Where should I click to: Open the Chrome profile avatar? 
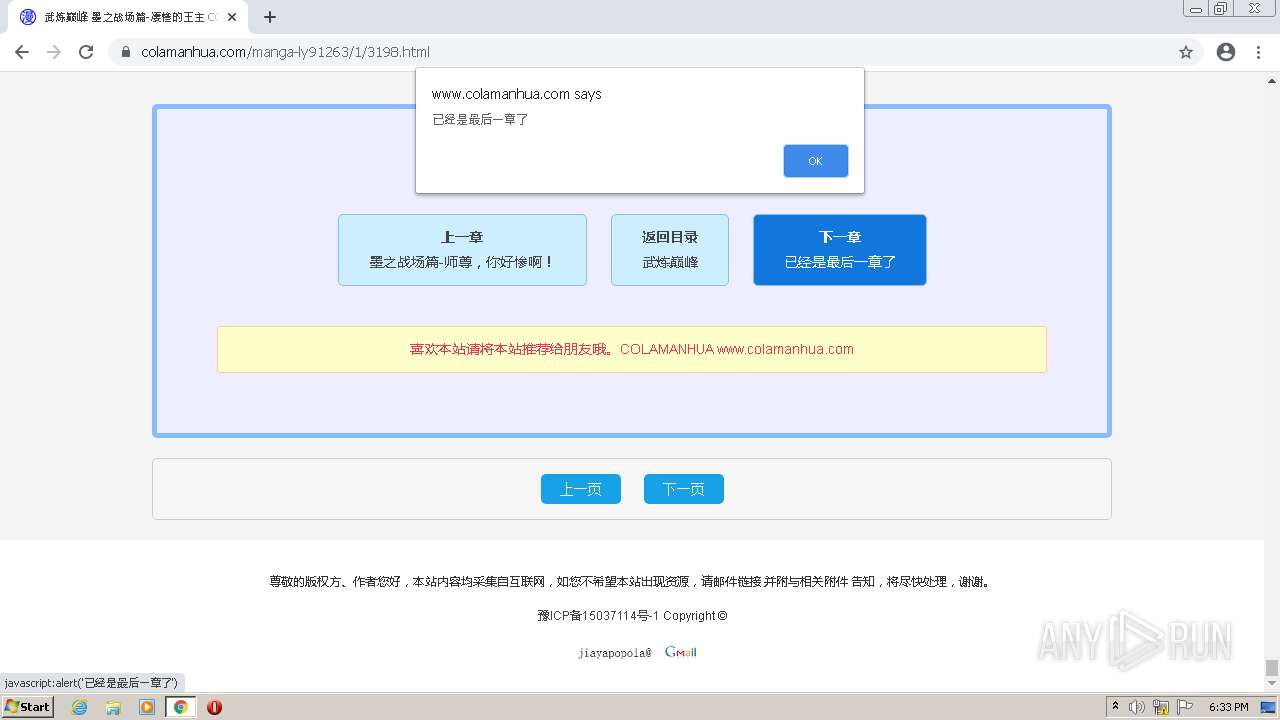click(1226, 52)
